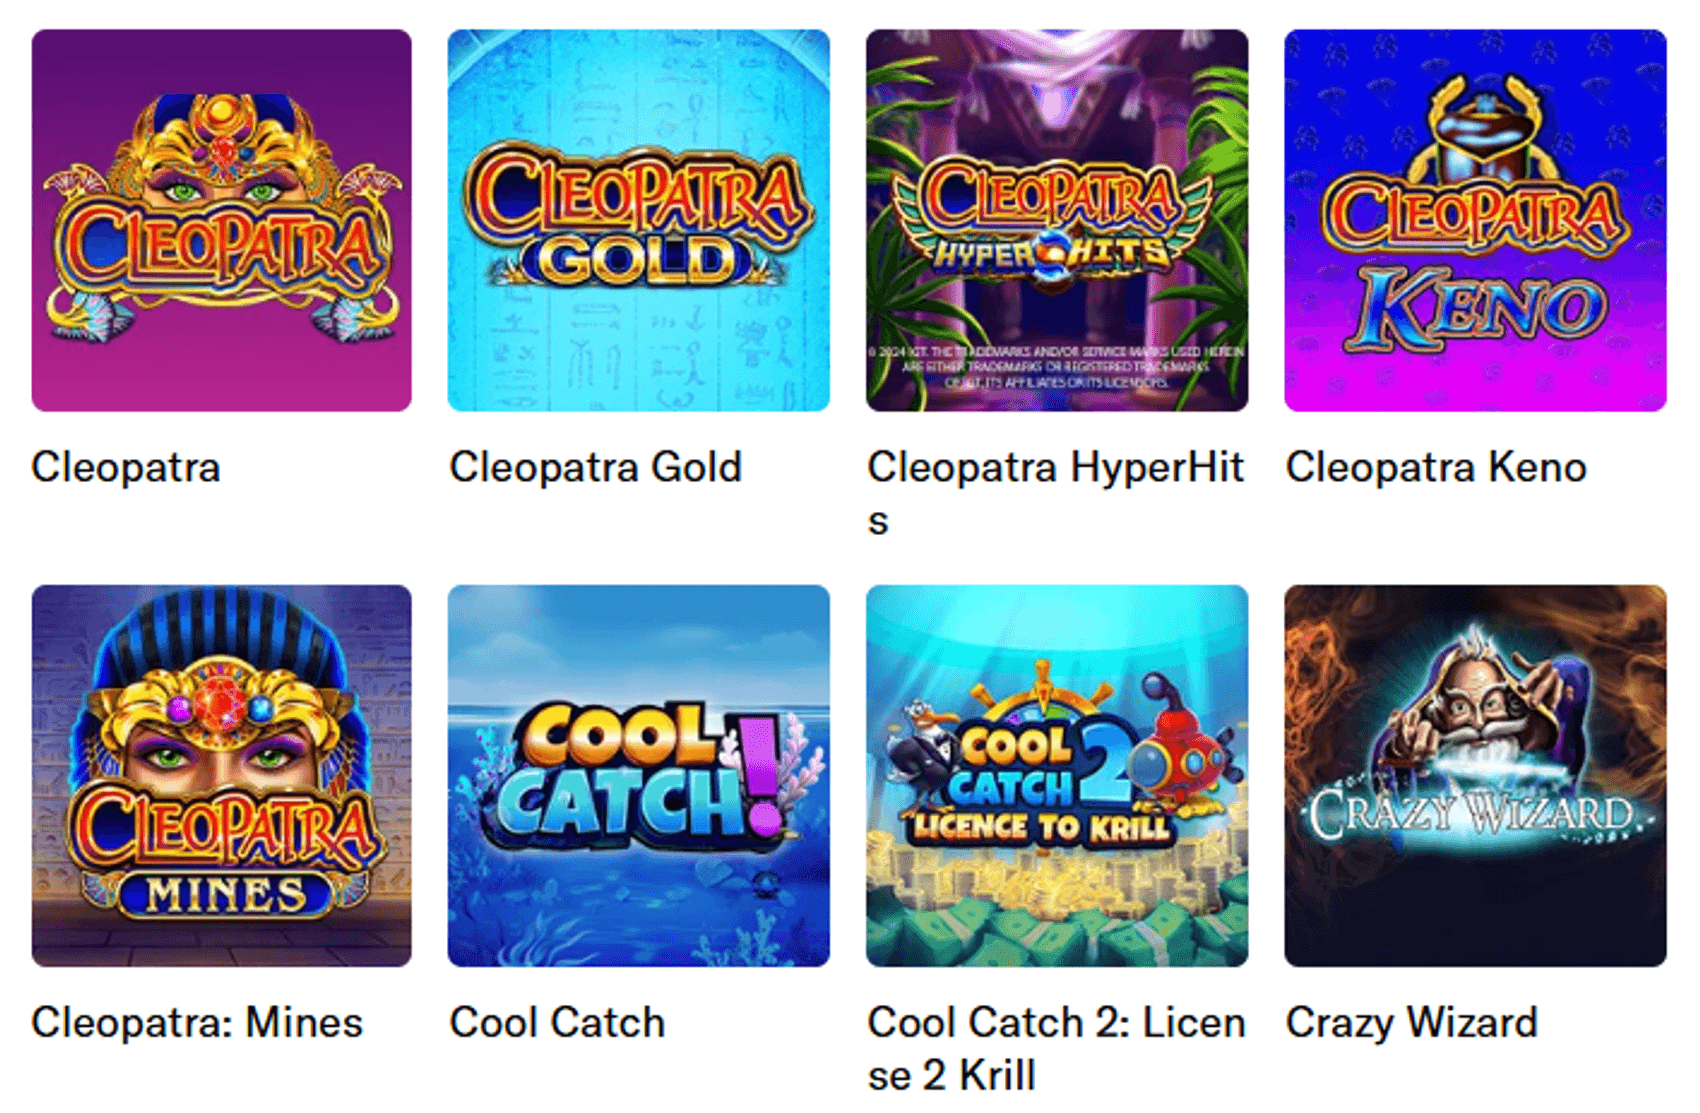
Task: Launch Cleopatra HyperHits game image
Action: [1057, 220]
